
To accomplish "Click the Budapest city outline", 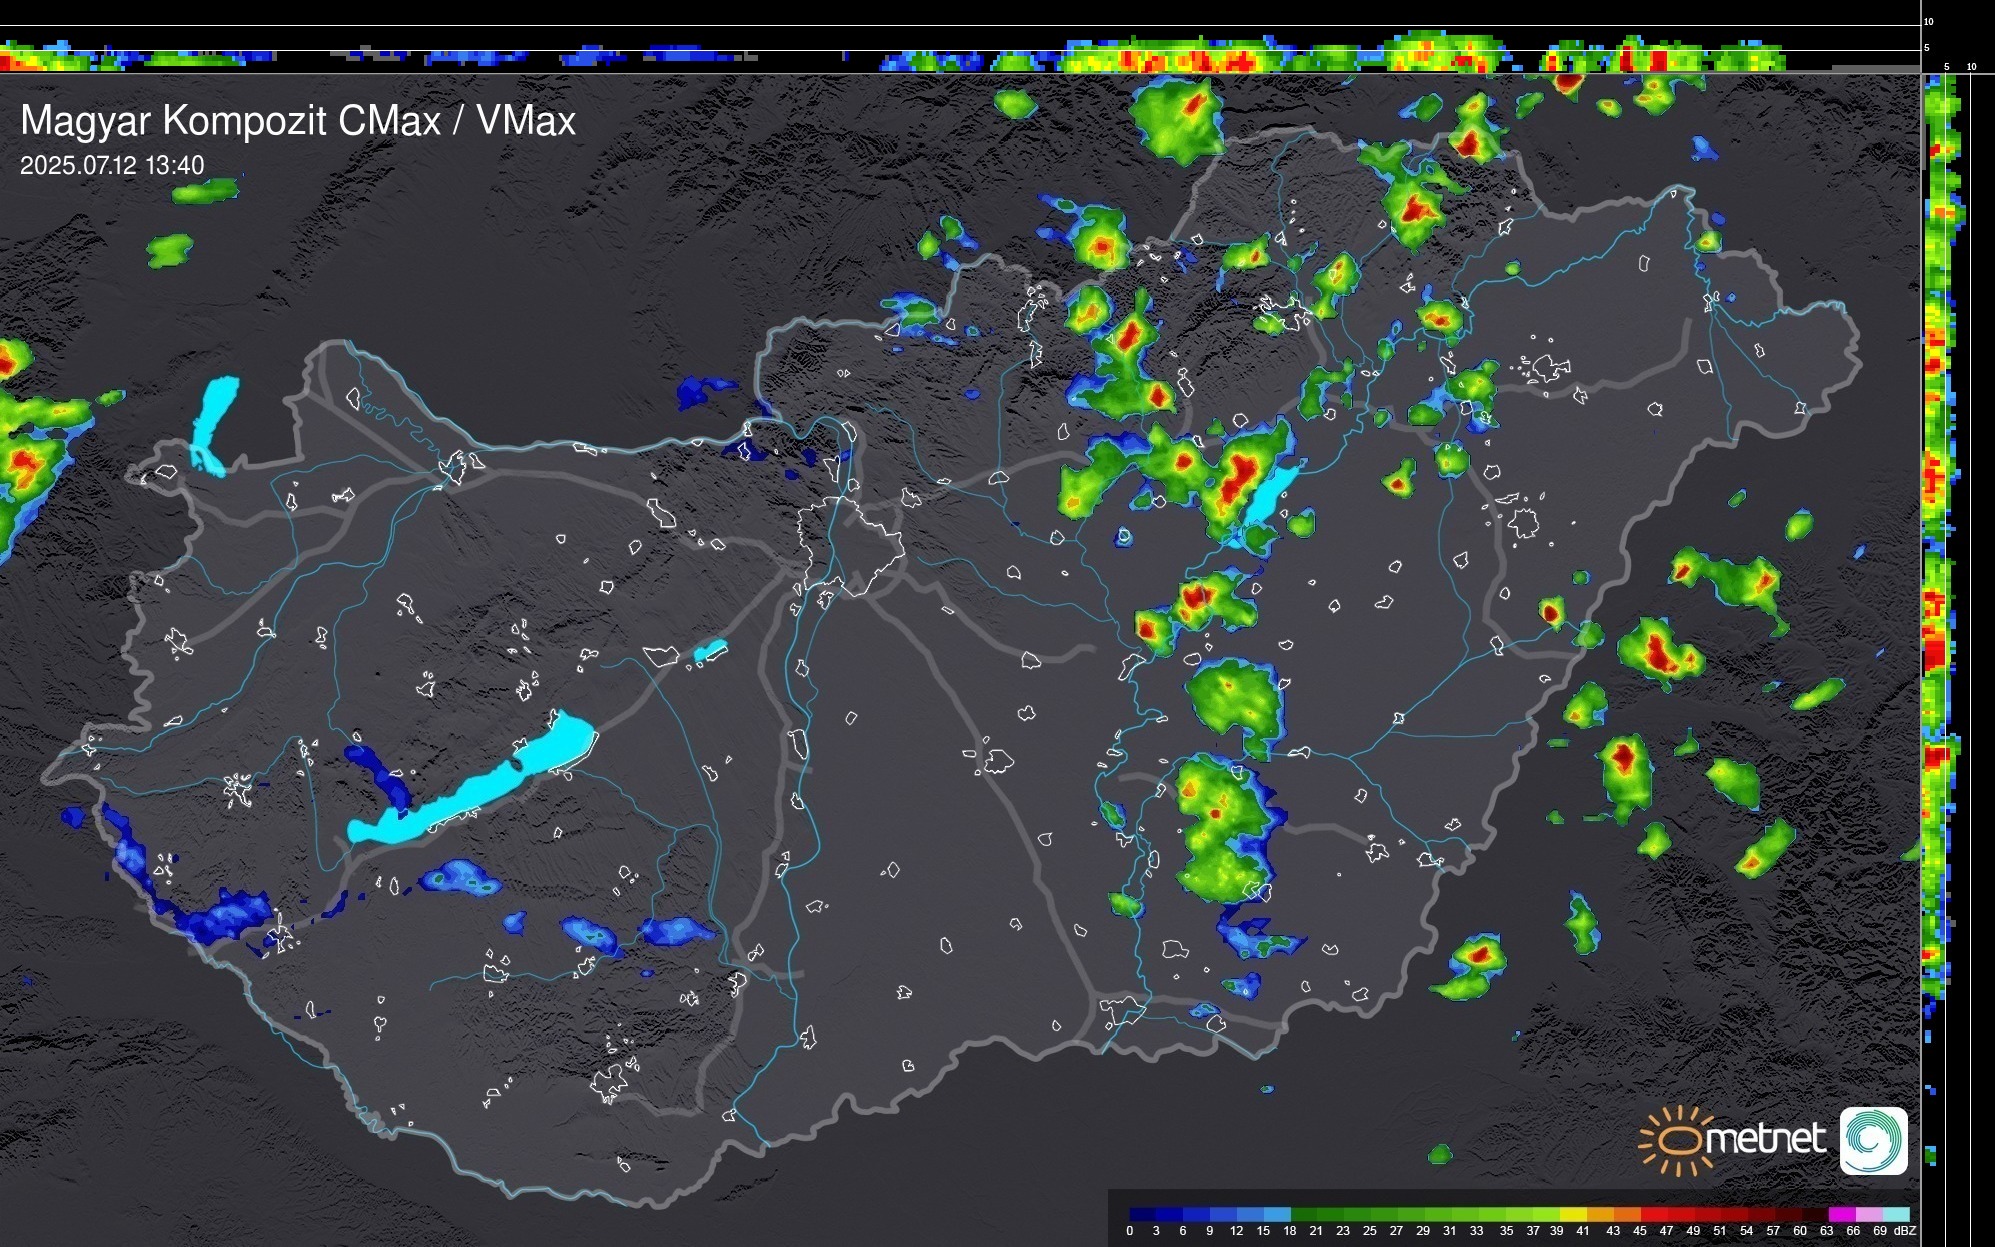I will (850, 545).
